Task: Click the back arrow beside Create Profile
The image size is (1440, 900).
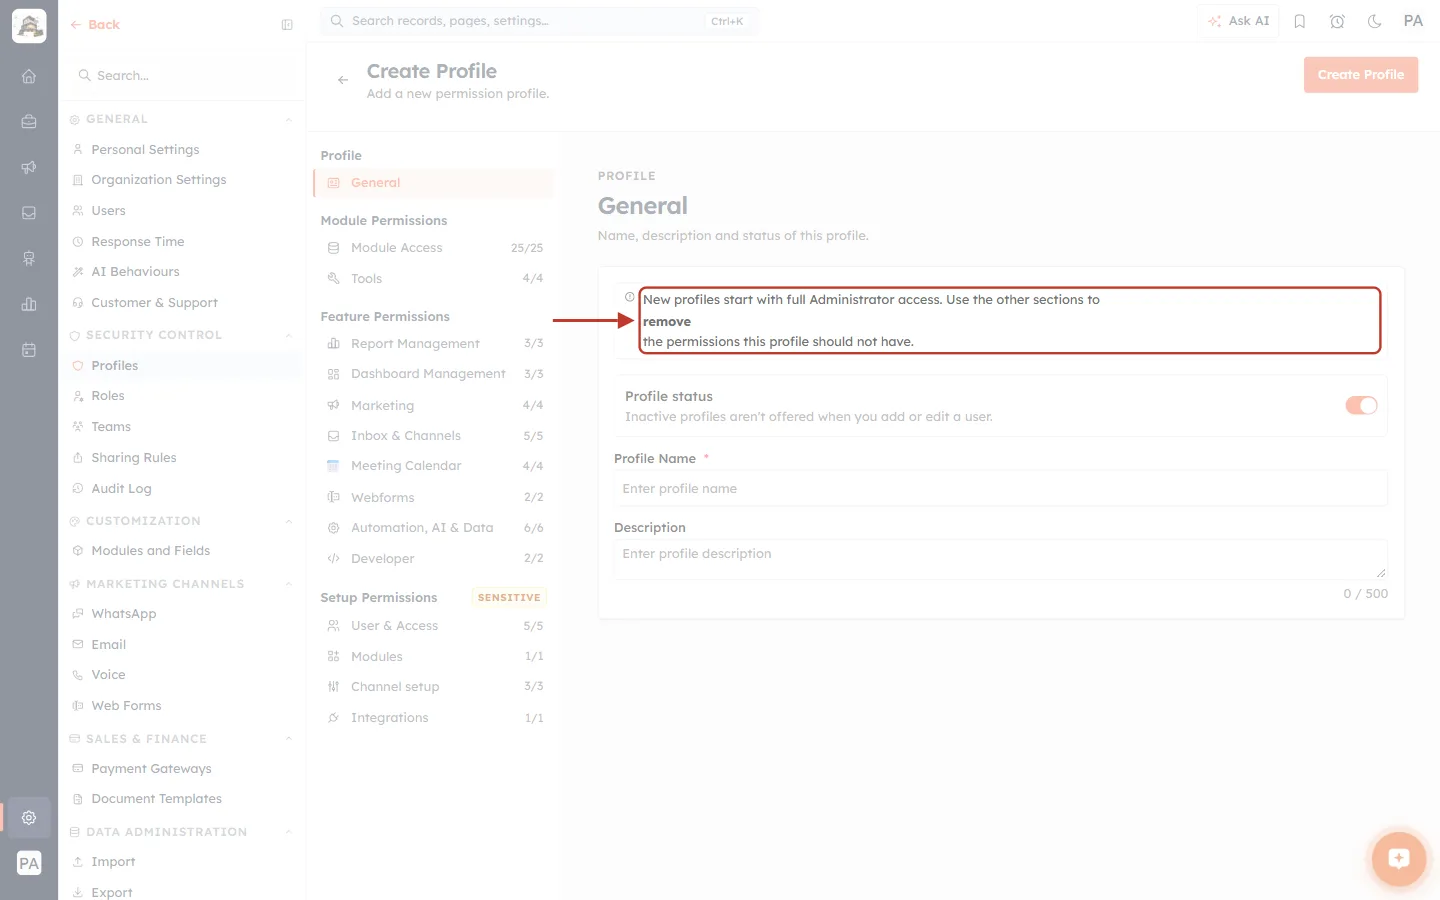Action: (343, 80)
